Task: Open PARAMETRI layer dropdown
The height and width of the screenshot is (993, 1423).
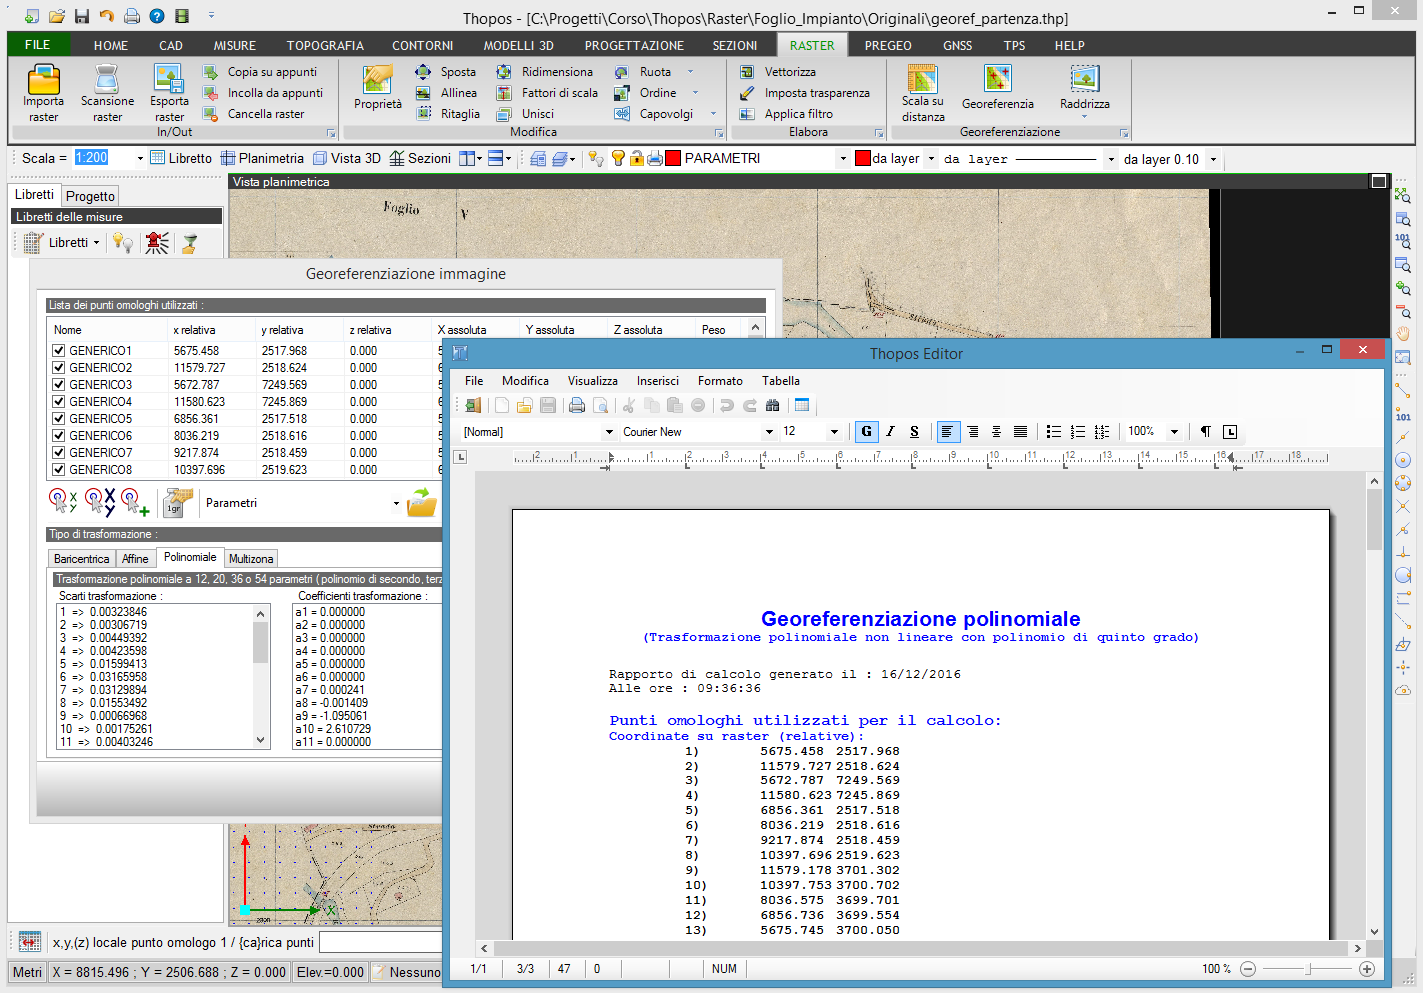Action: tap(843, 158)
